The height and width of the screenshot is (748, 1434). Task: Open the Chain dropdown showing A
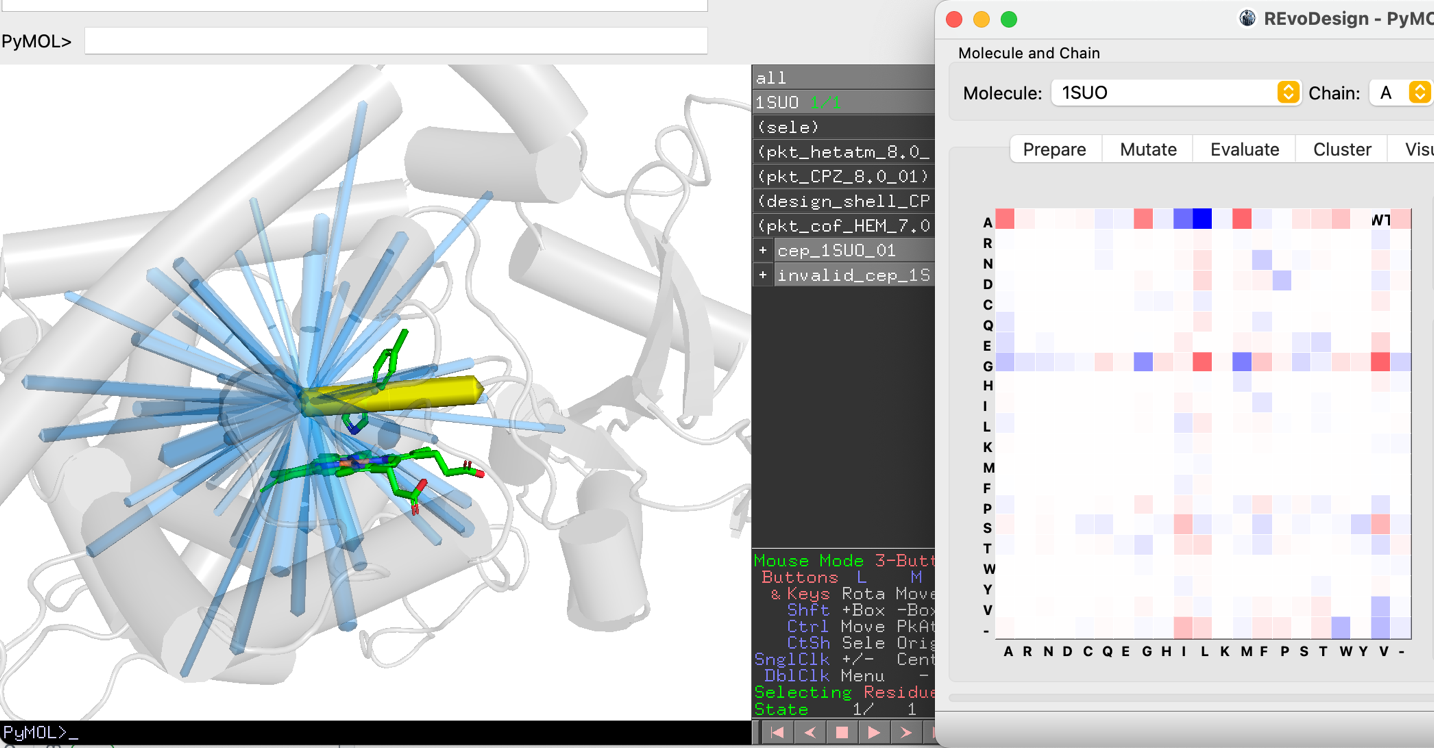tap(1400, 92)
